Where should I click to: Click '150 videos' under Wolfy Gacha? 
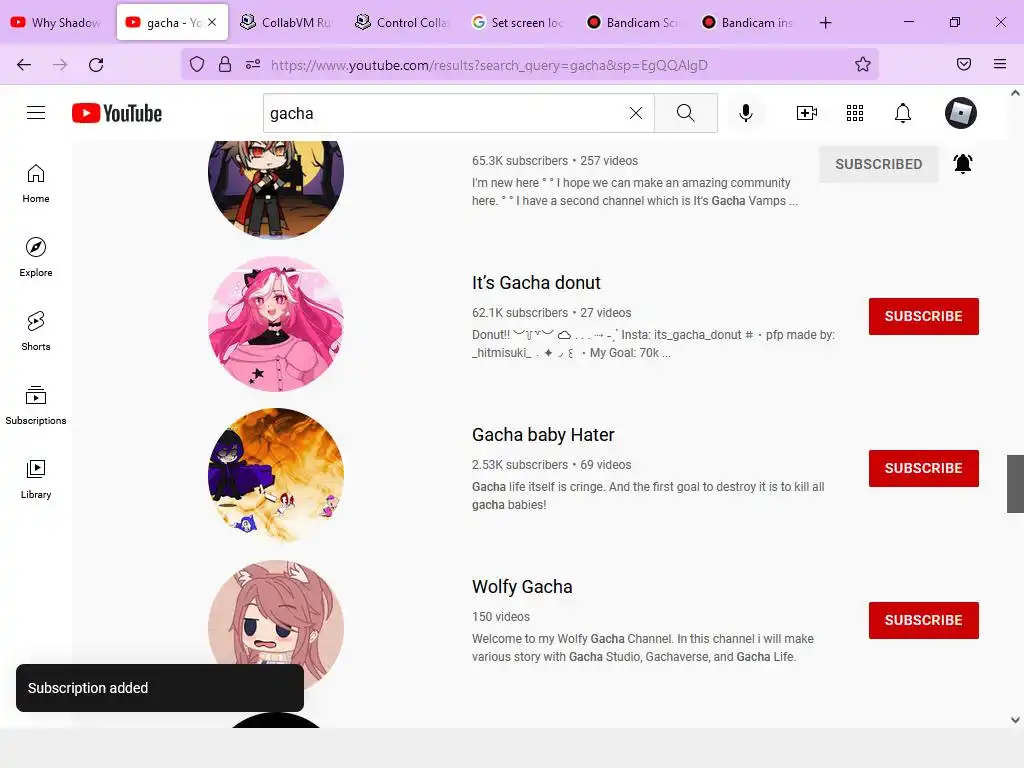click(501, 616)
